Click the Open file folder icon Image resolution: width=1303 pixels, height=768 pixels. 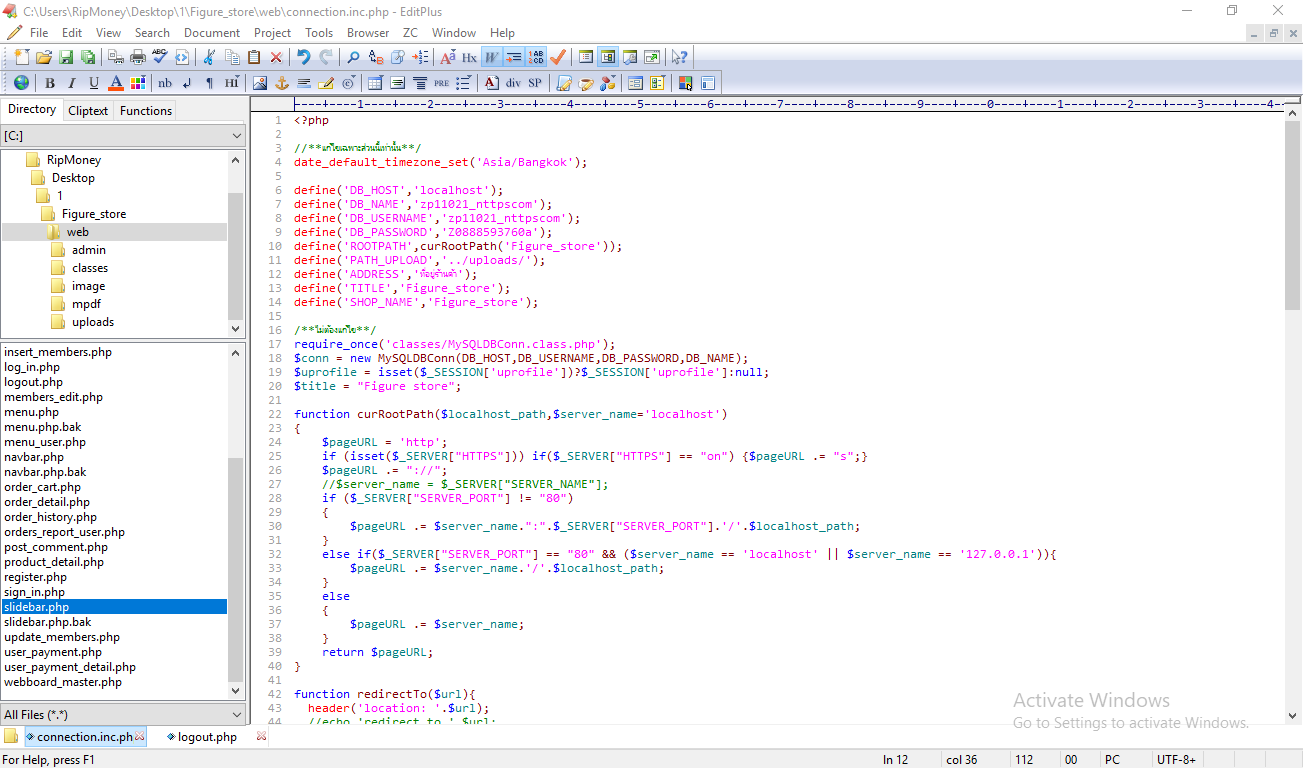[x=44, y=57]
